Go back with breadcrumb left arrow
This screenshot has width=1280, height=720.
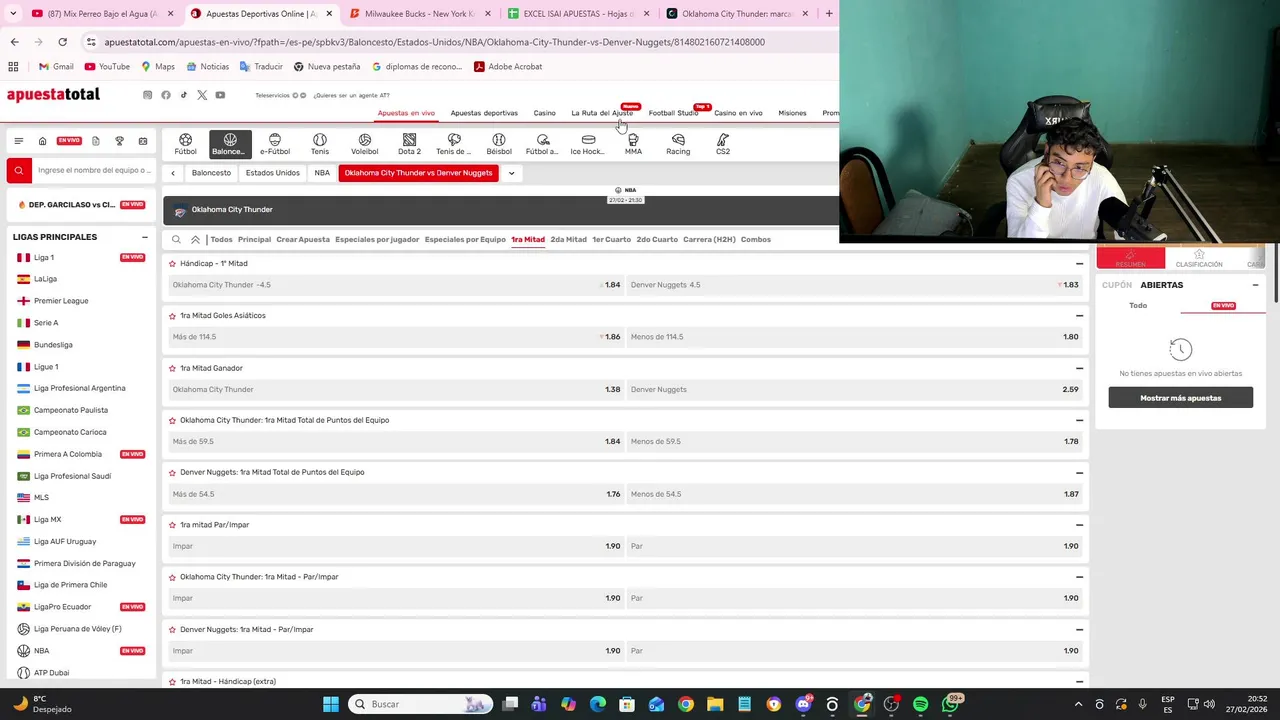click(172, 173)
